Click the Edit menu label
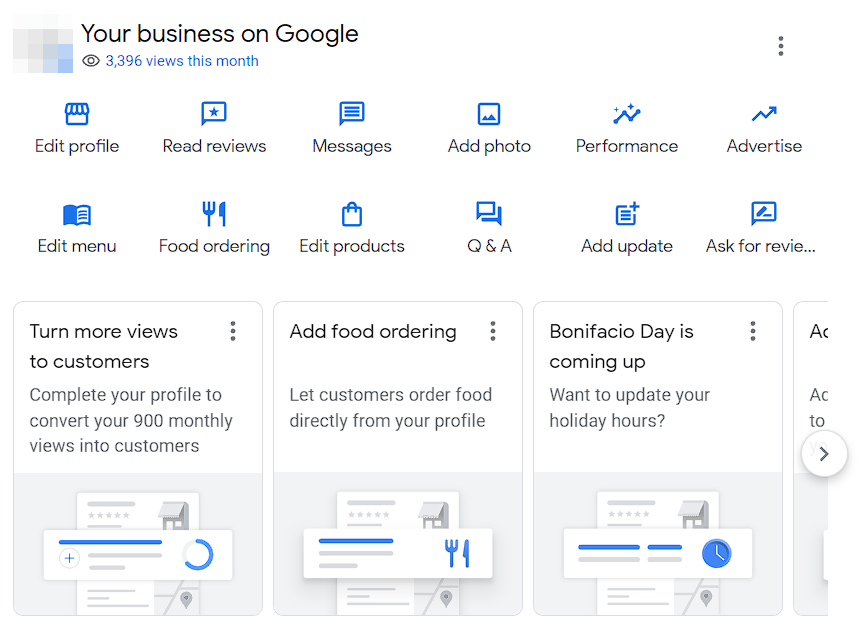The height and width of the screenshot is (632, 860). (77, 246)
